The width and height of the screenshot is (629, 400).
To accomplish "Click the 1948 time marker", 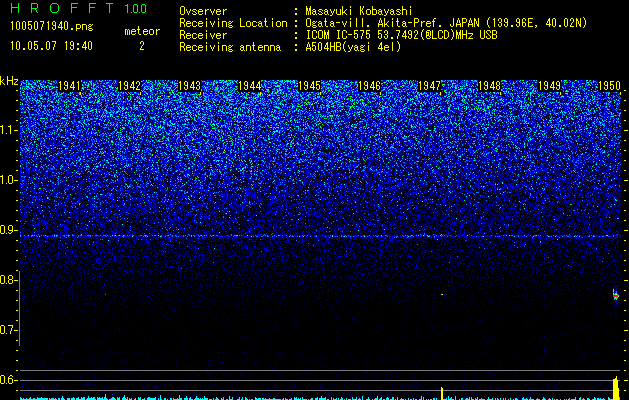I will tap(489, 86).
